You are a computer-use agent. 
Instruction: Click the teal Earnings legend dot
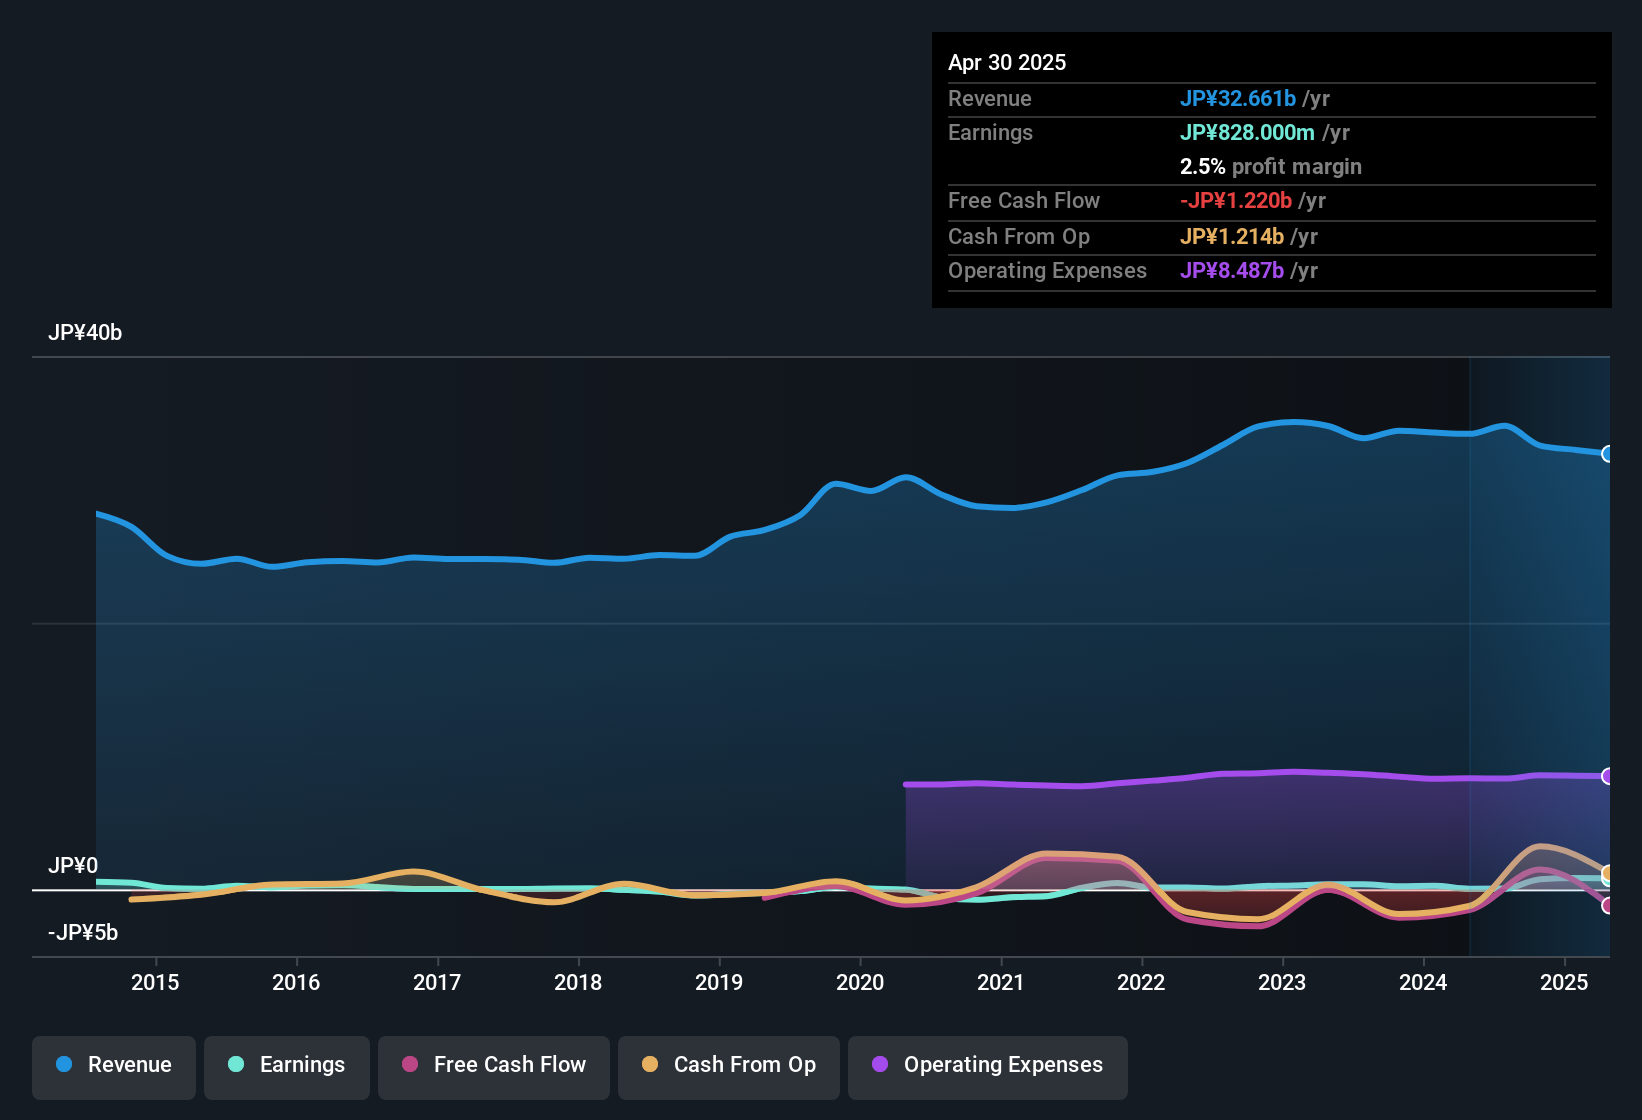[237, 1065]
